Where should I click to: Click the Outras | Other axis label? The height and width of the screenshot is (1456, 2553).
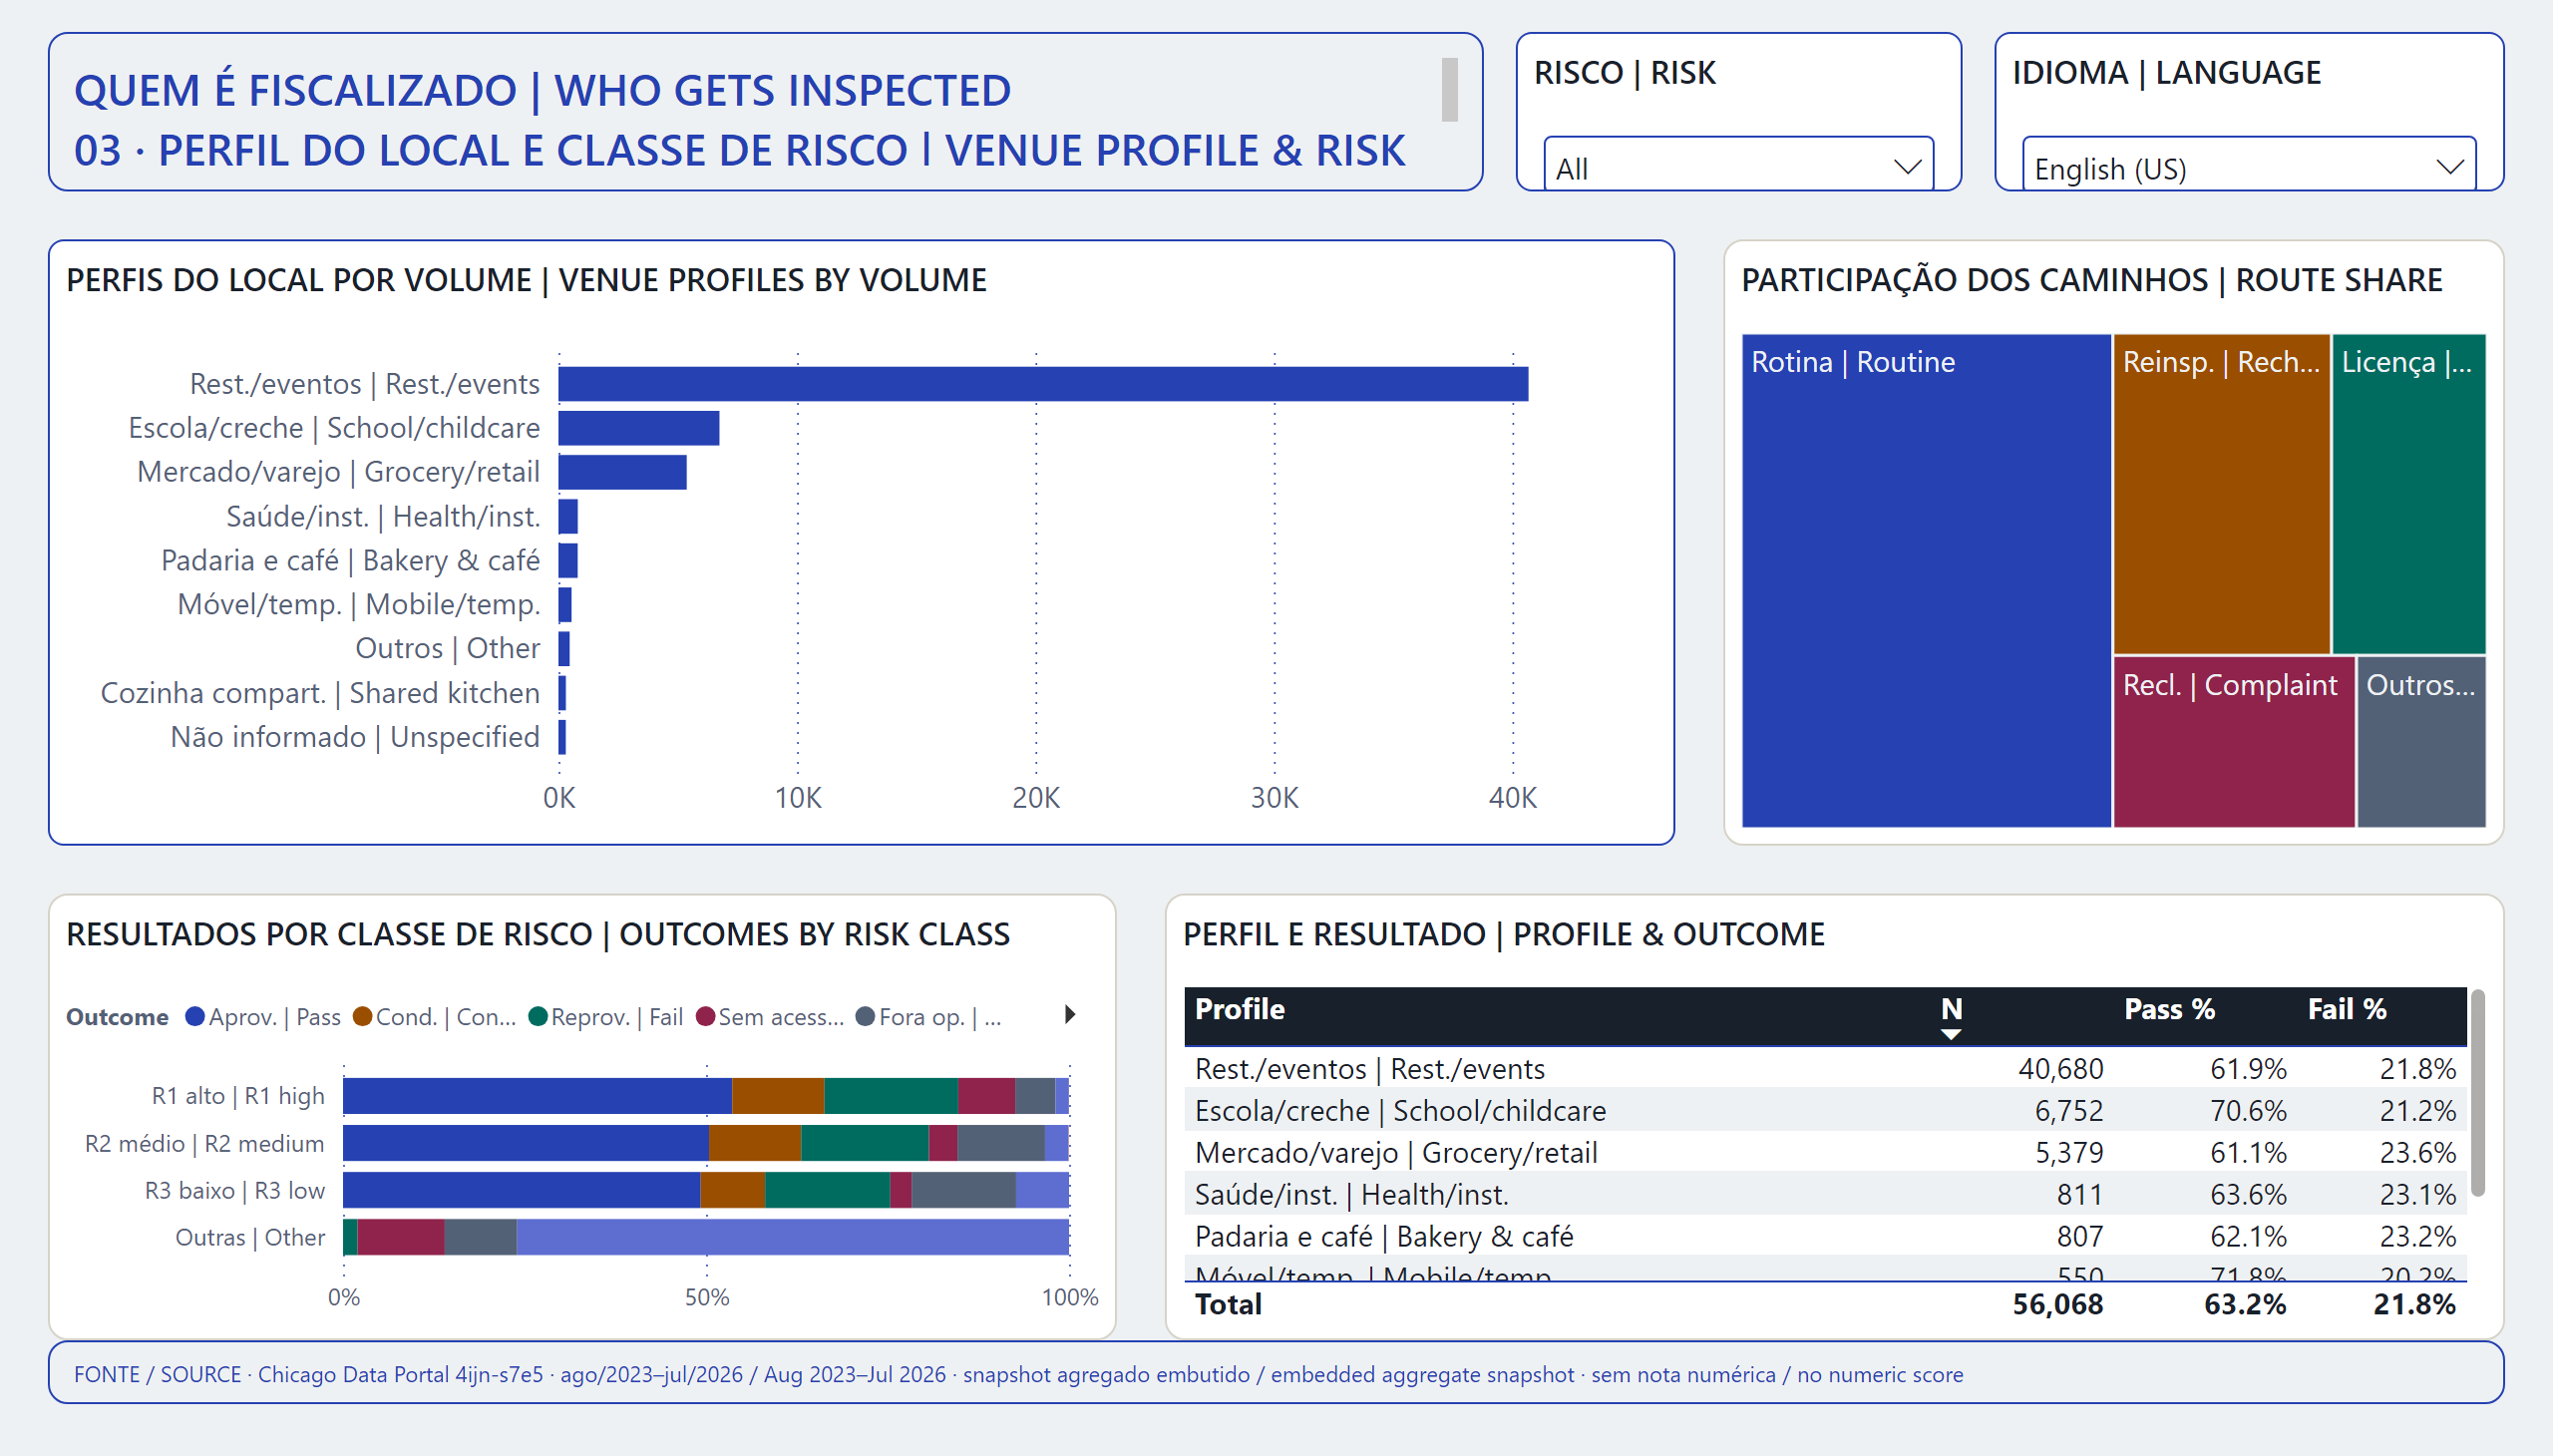point(250,1237)
